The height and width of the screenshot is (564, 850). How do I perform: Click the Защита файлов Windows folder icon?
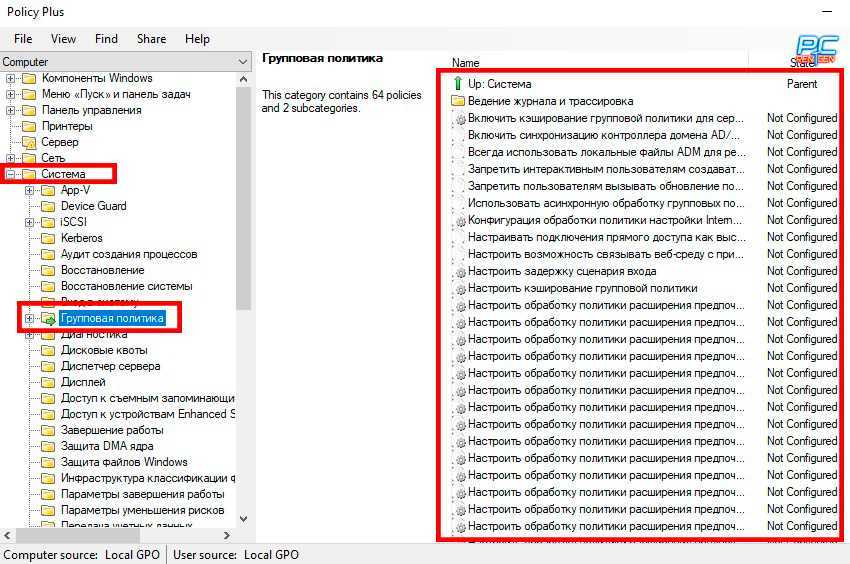tap(48, 462)
